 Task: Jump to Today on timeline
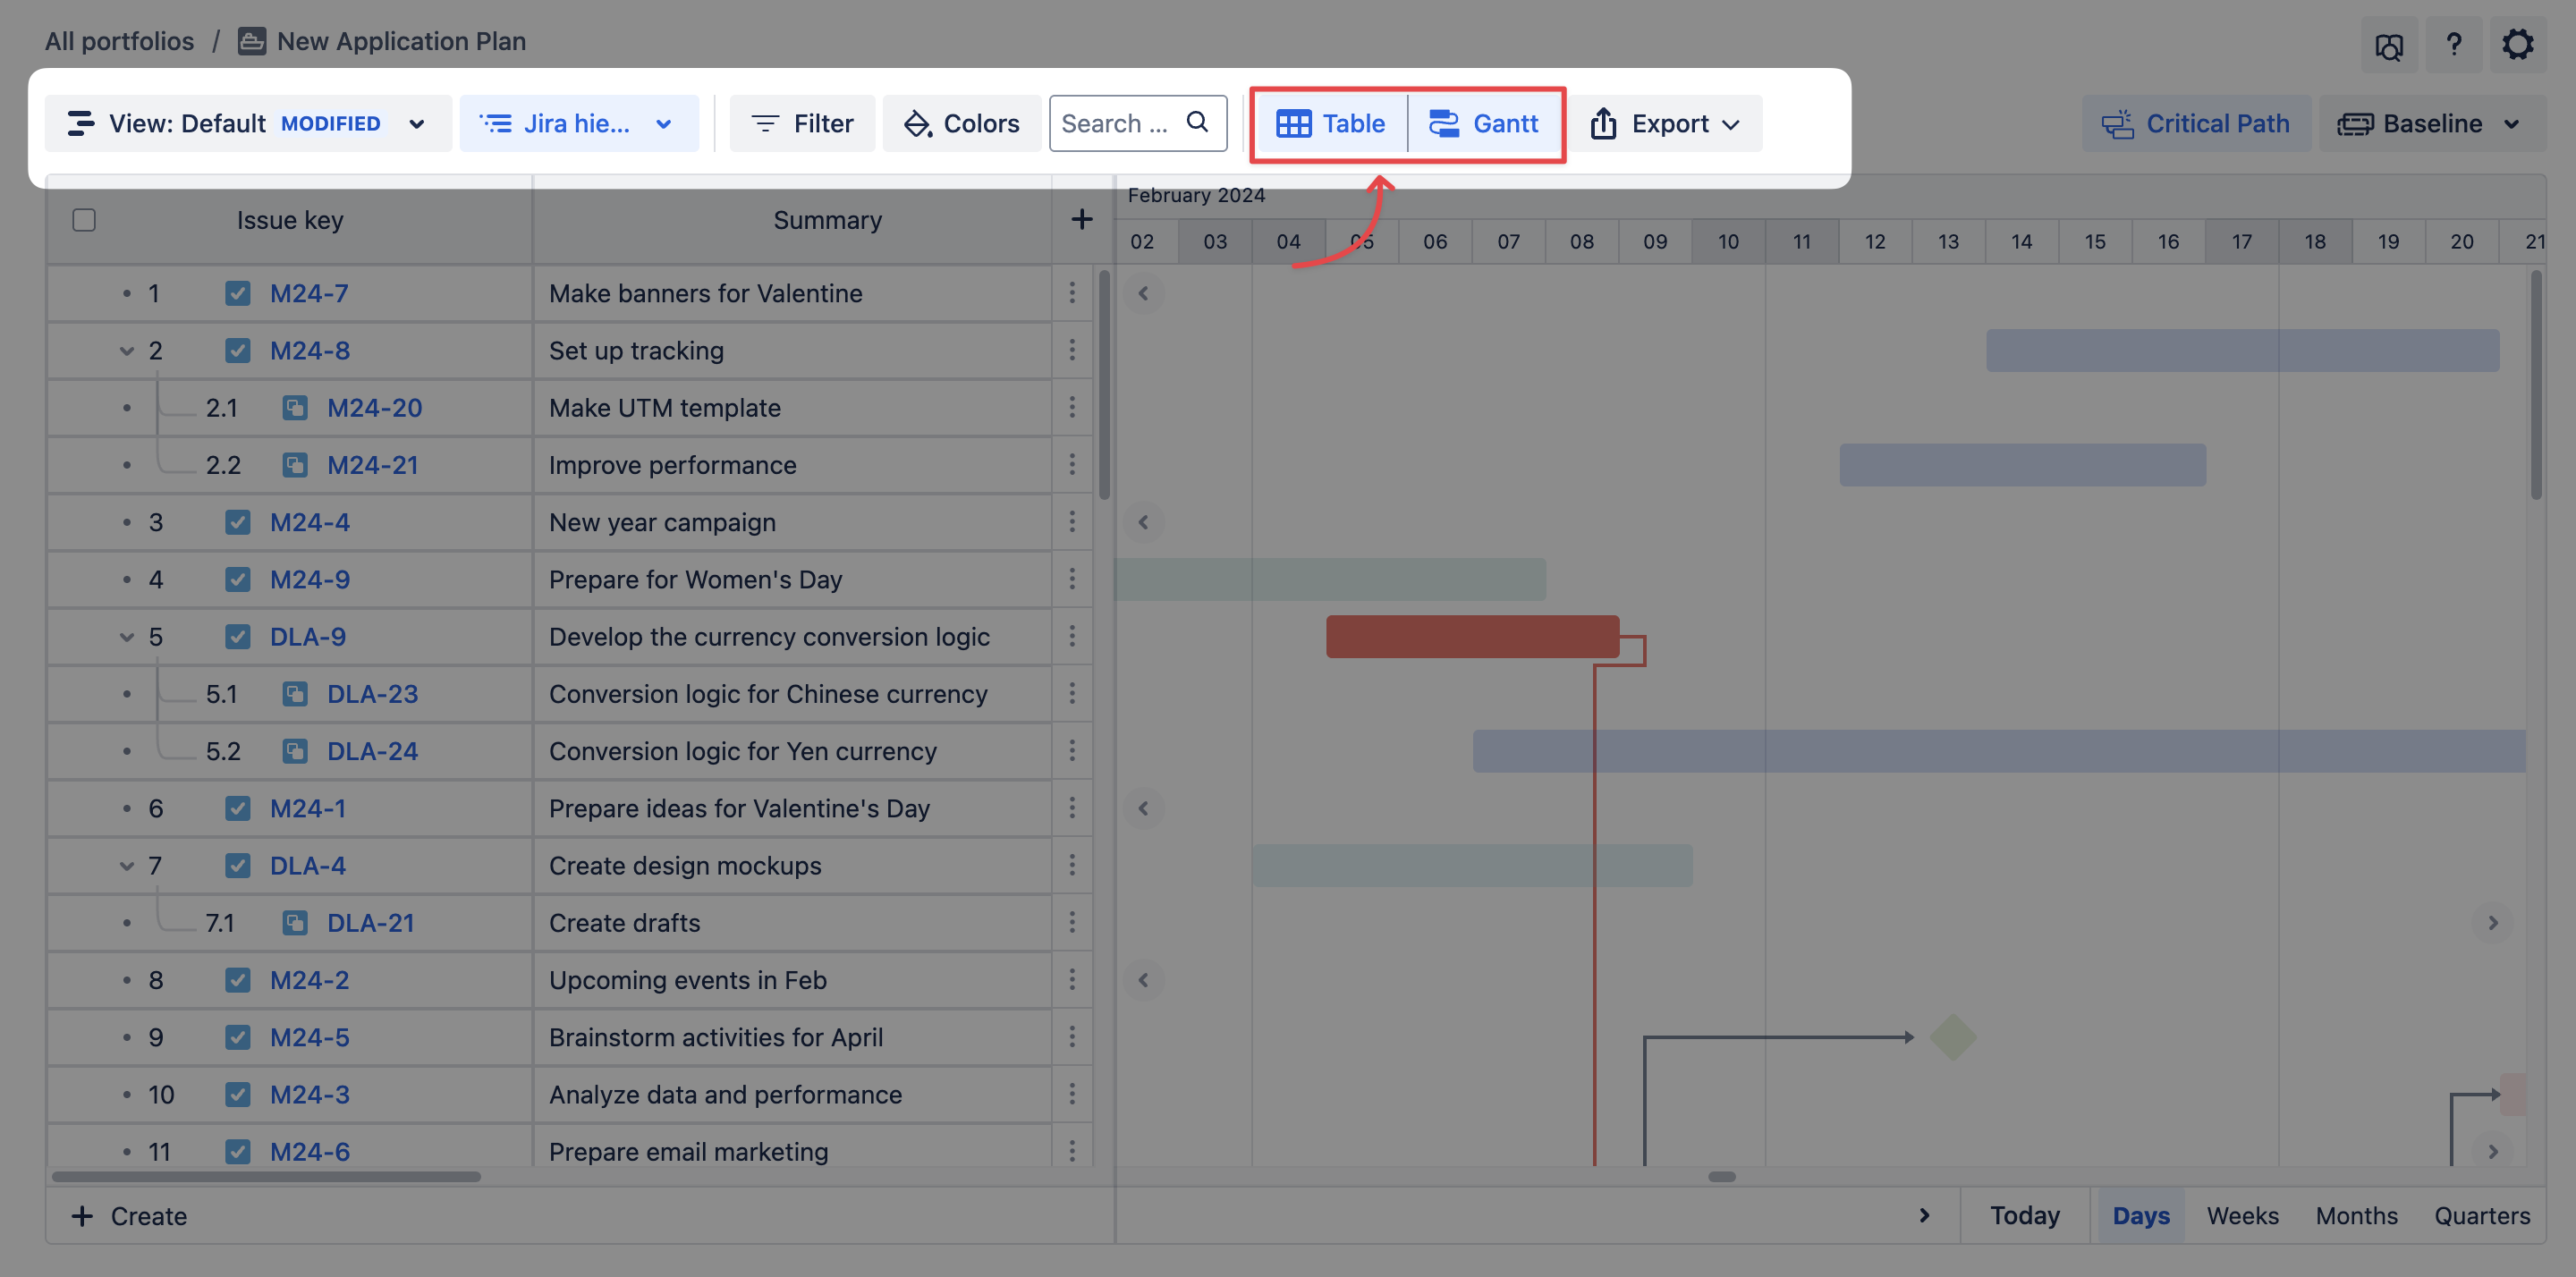coord(2024,1216)
